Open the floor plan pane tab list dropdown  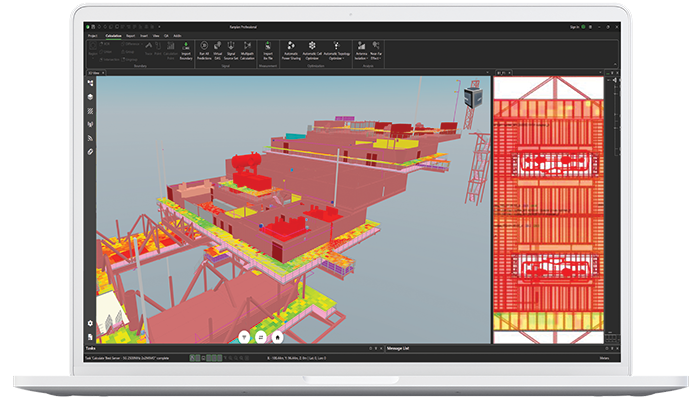click(600, 72)
